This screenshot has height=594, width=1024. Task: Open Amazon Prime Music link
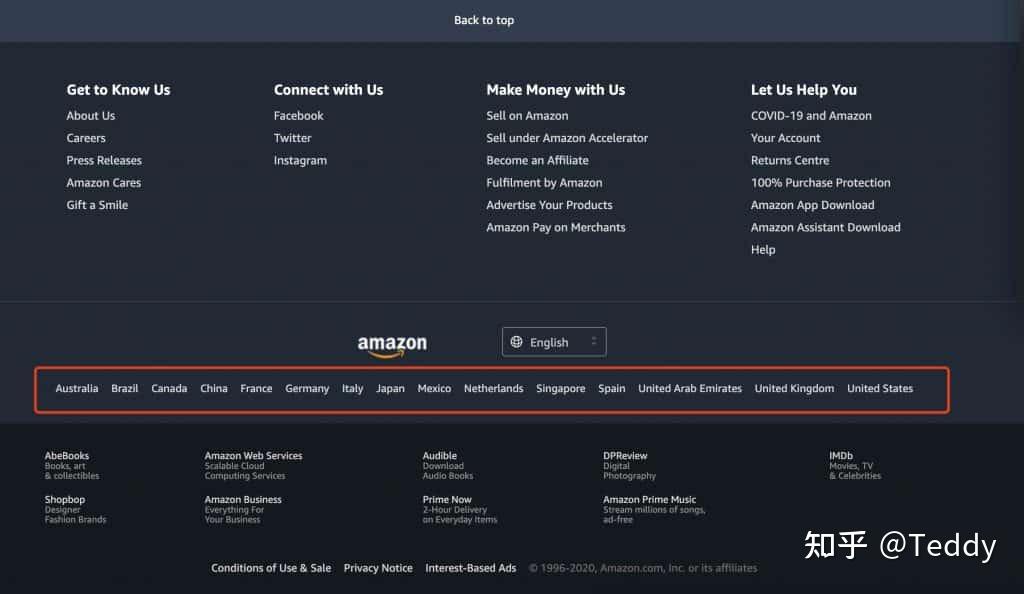click(x=654, y=509)
